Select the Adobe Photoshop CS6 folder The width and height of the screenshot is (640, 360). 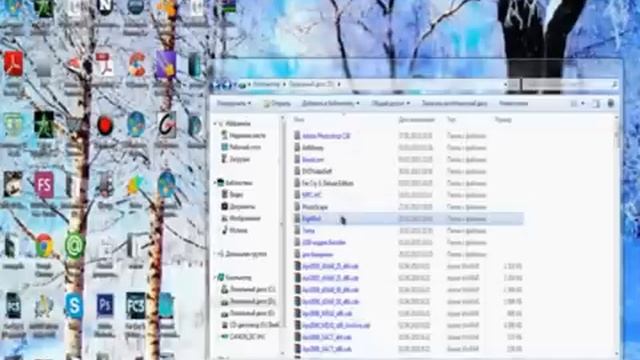click(326, 136)
